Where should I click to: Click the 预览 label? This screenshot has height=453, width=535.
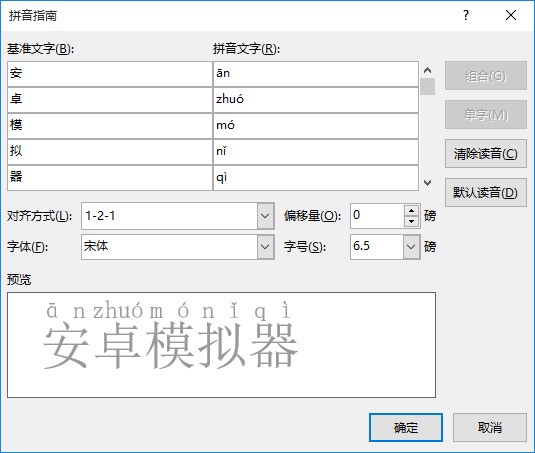point(19,280)
